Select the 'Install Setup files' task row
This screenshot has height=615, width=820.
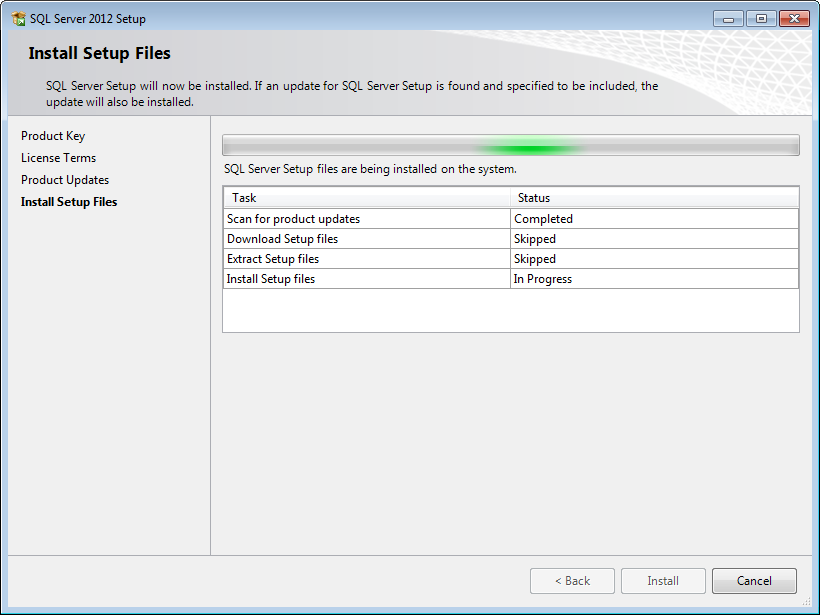pyautogui.click(x=511, y=279)
